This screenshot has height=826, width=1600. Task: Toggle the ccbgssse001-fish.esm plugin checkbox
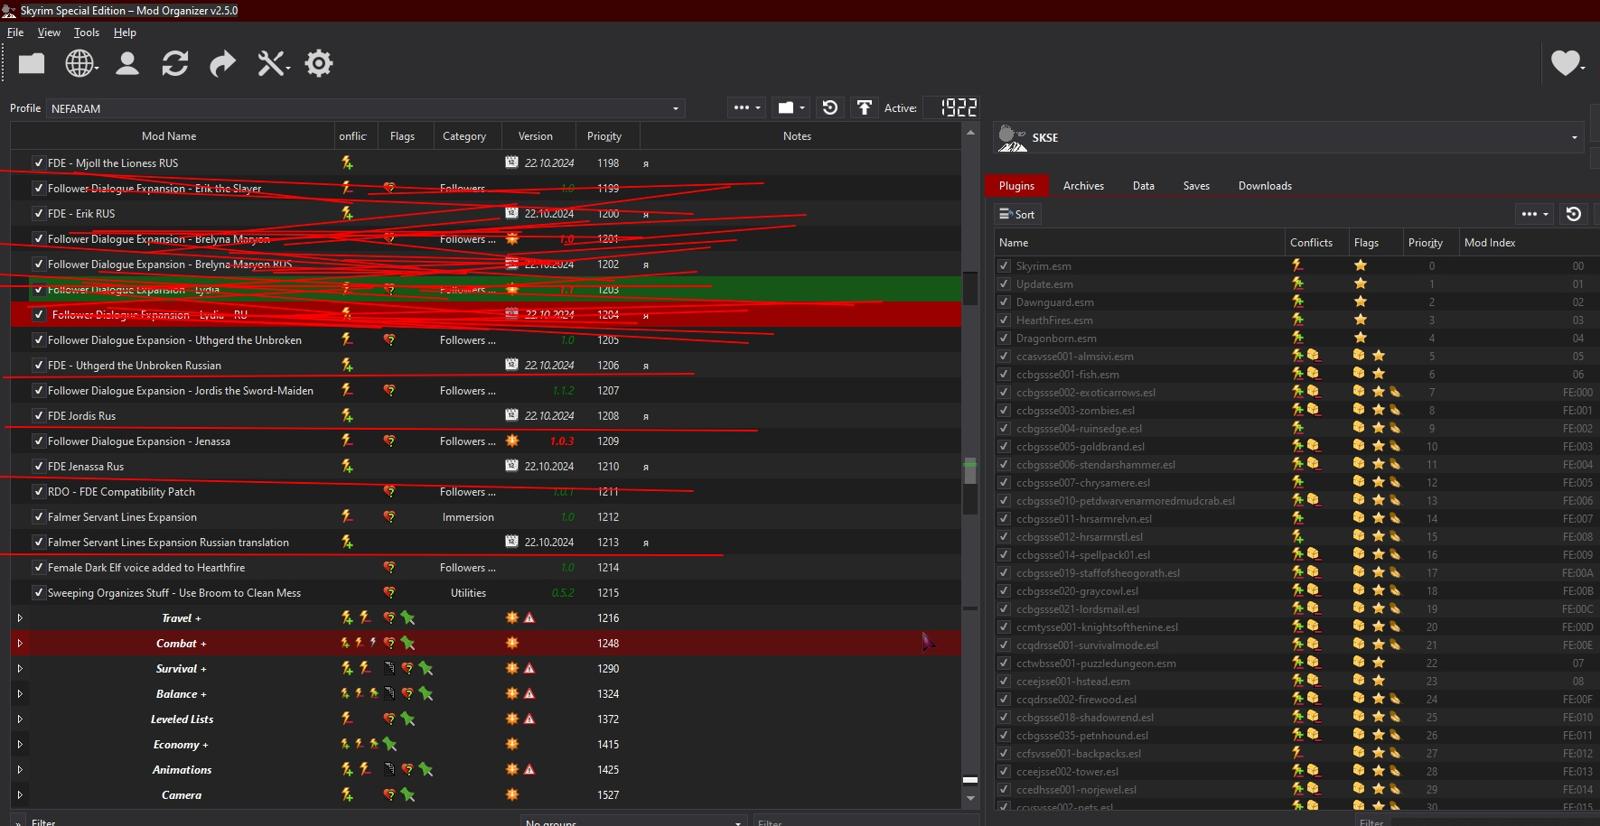pos(1004,374)
